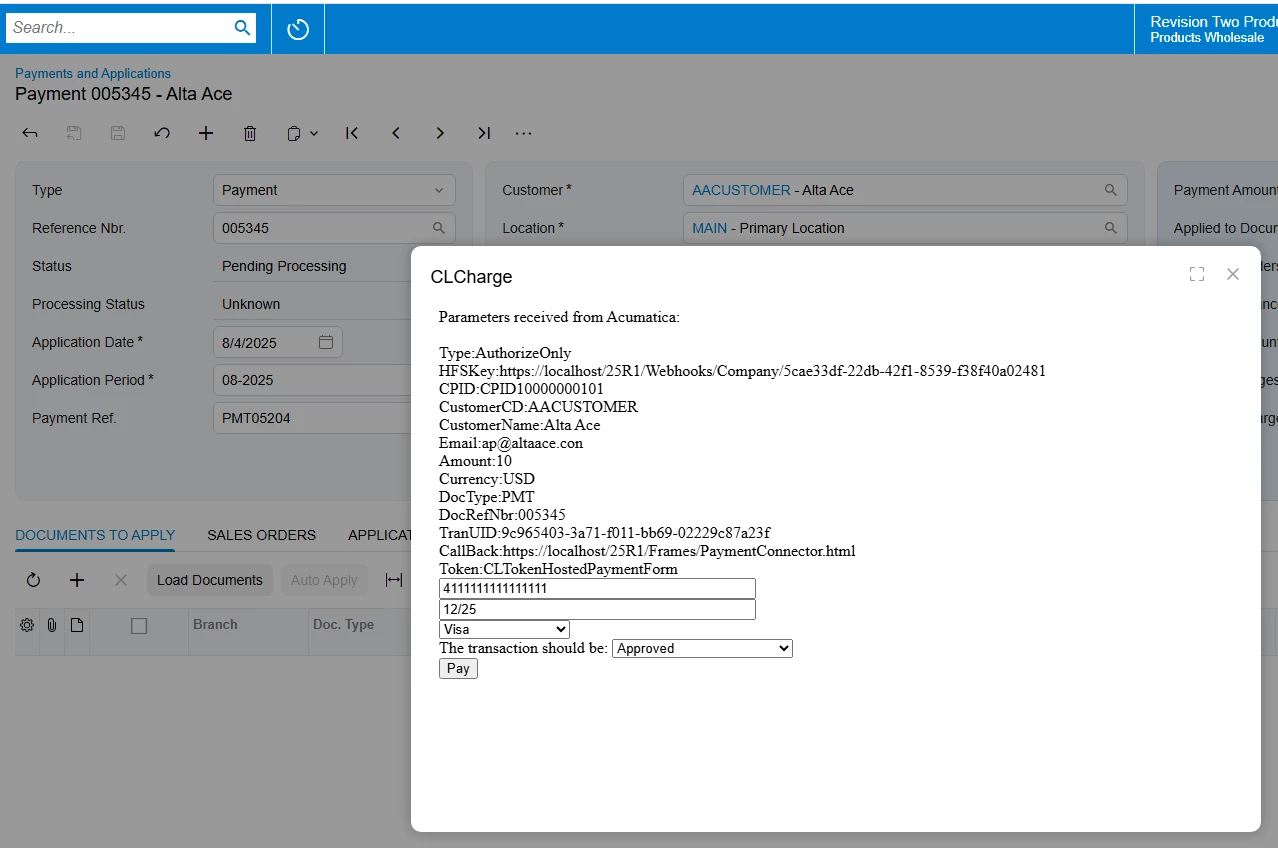
Task: Refresh the Documents to Apply grid
Action: click(33, 580)
